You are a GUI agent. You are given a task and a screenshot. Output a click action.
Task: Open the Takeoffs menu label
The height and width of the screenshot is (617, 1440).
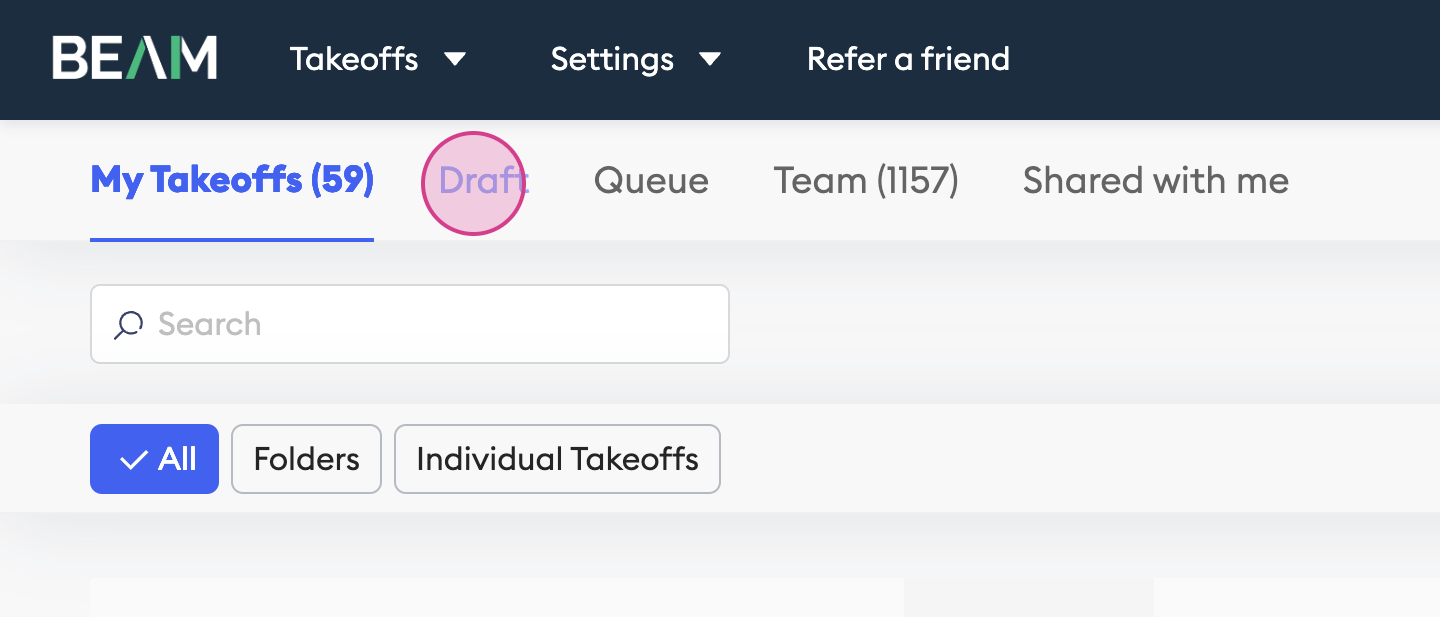coord(354,59)
